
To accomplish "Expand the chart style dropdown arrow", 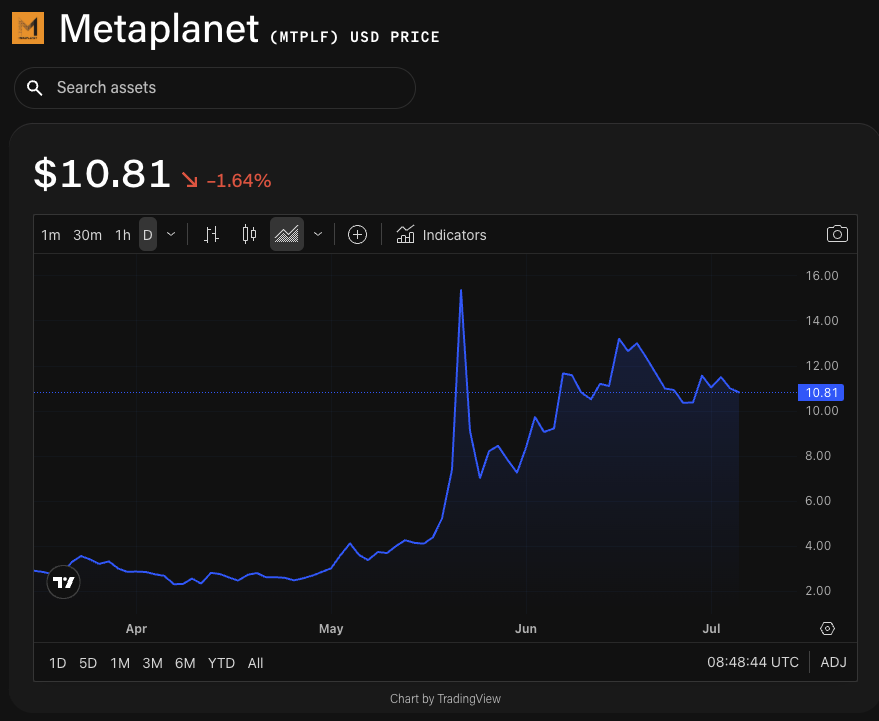I will click(x=317, y=234).
